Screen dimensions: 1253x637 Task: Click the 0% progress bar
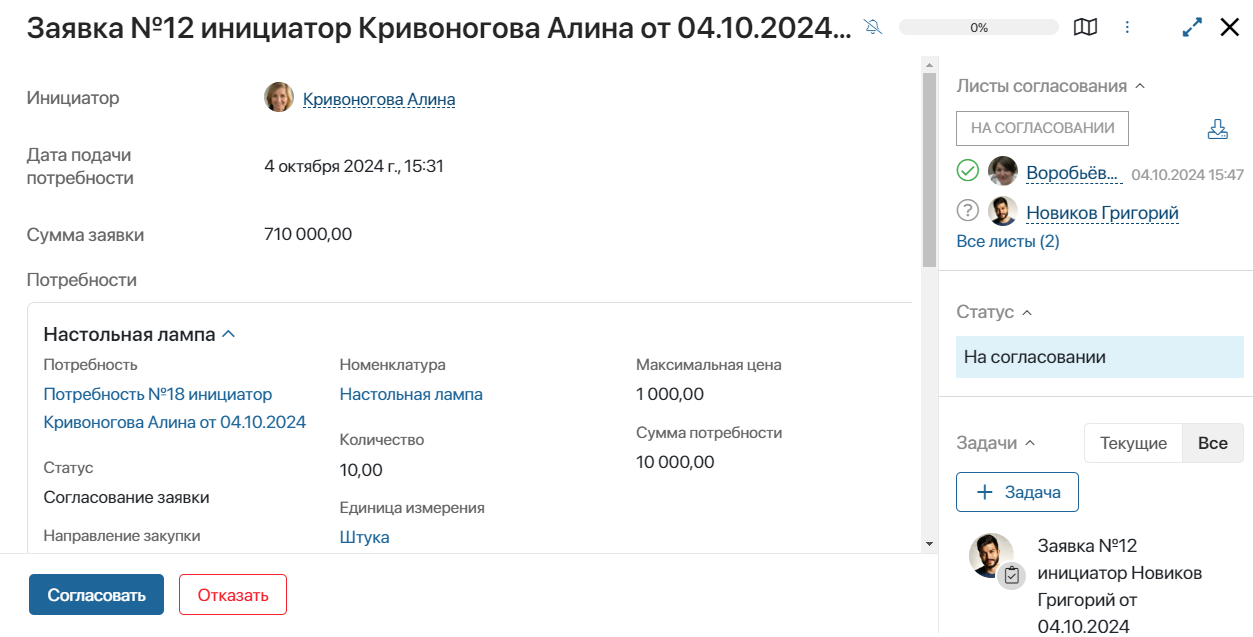tap(978, 27)
